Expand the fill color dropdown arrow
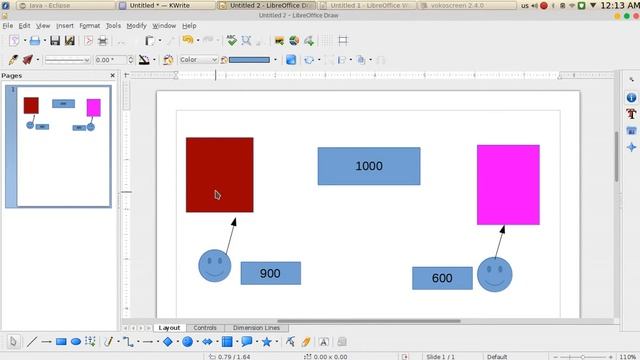The height and width of the screenshot is (360, 640). [x=276, y=60]
